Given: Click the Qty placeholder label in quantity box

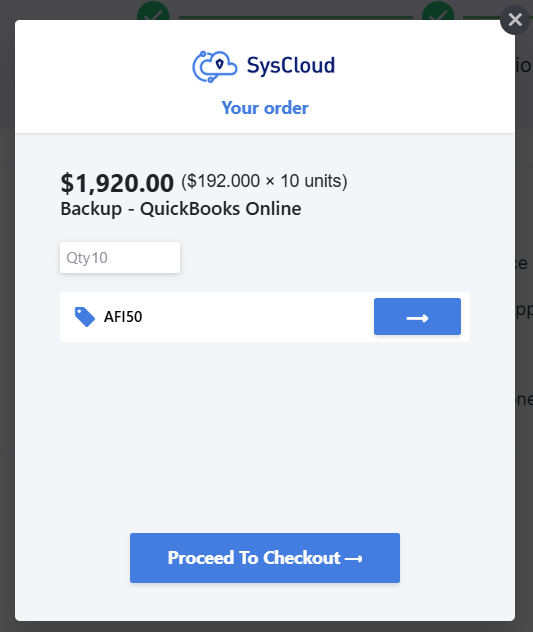Looking at the screenshot, I should (78, 258).
